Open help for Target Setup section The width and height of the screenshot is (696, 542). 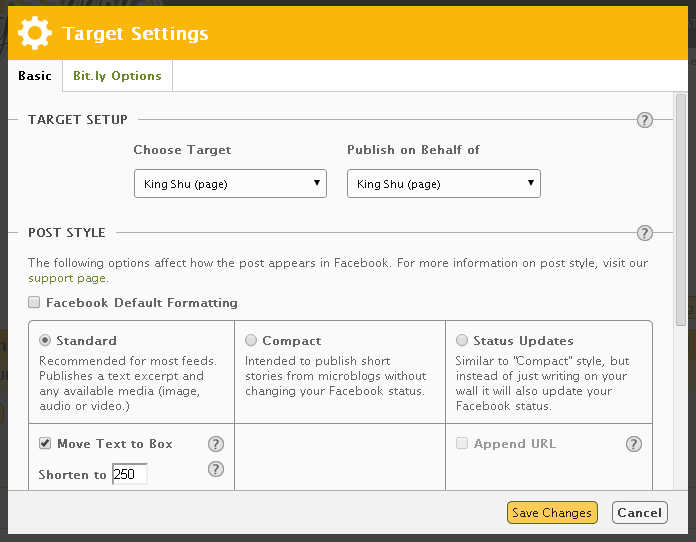[645, 120]
